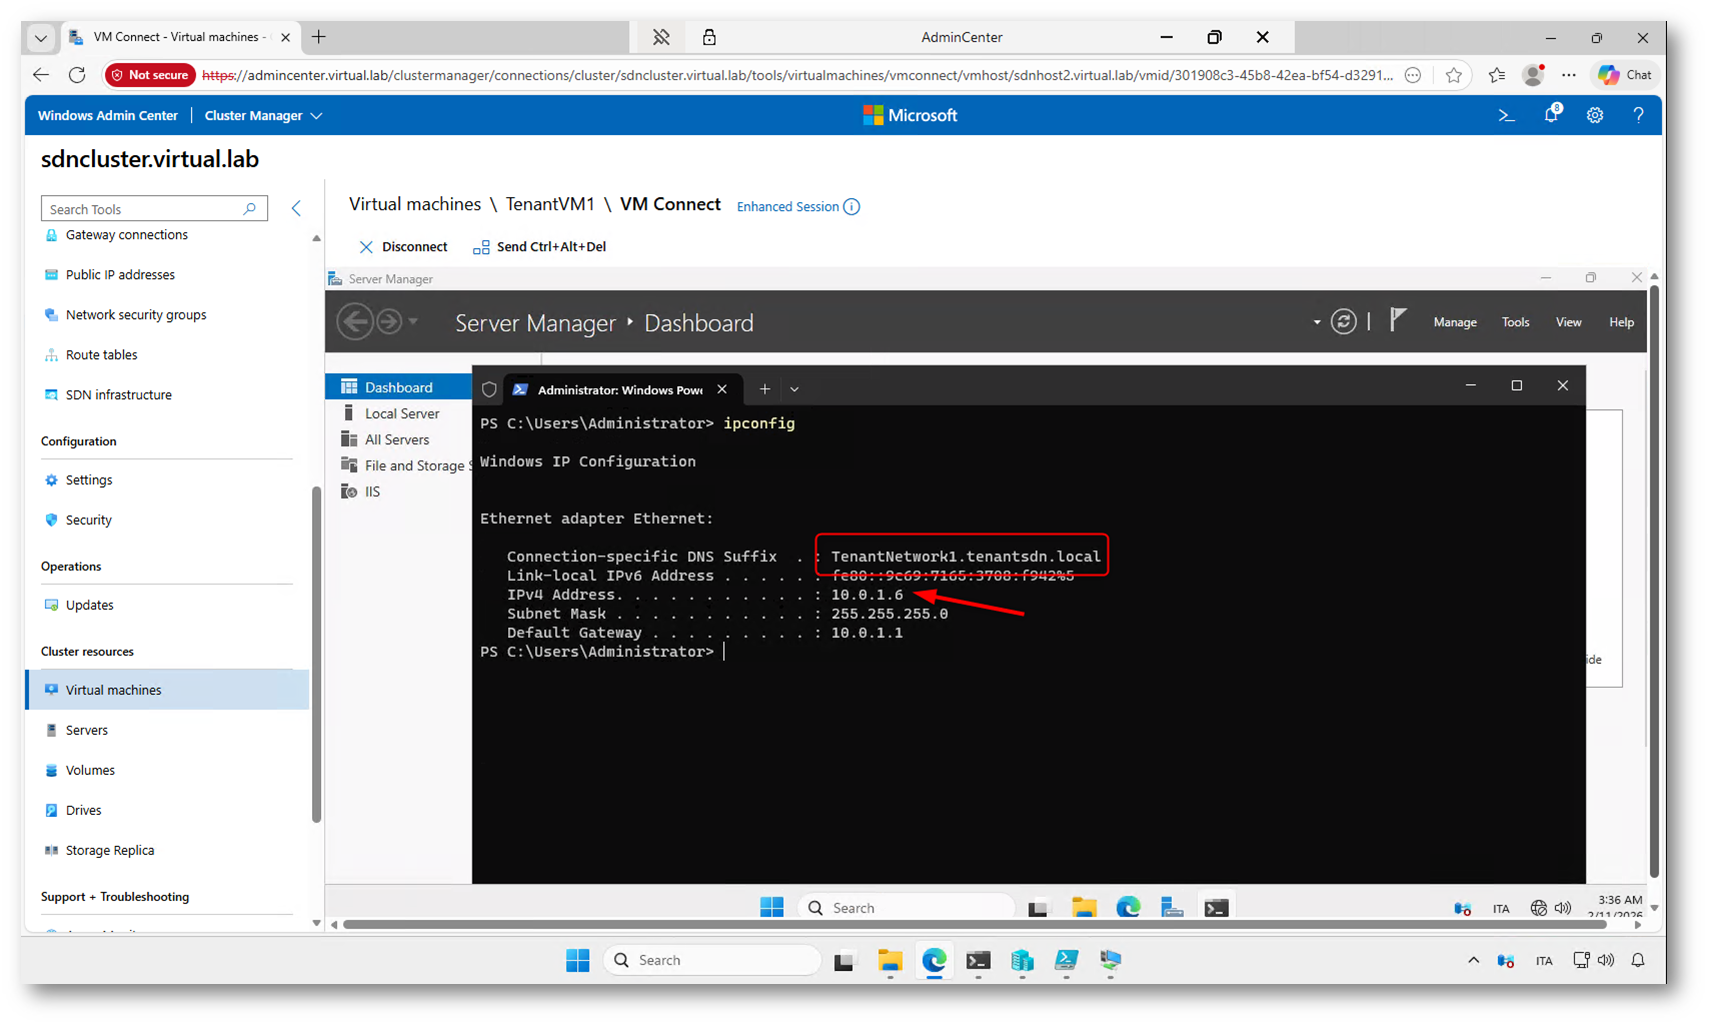
Task: Click the Disconnect button
Action: tap(403, 247)
